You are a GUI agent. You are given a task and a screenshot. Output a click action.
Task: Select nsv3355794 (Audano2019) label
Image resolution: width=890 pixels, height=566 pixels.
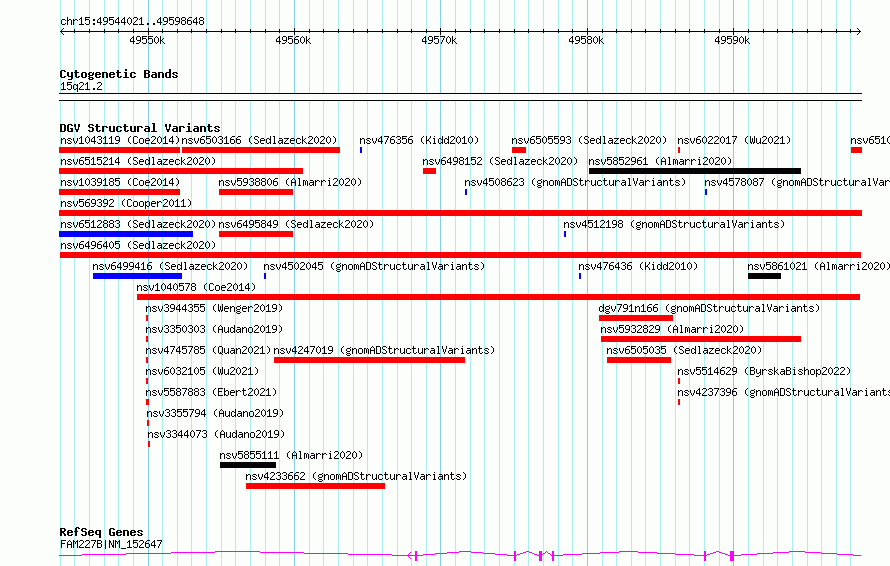pos(215,413)
